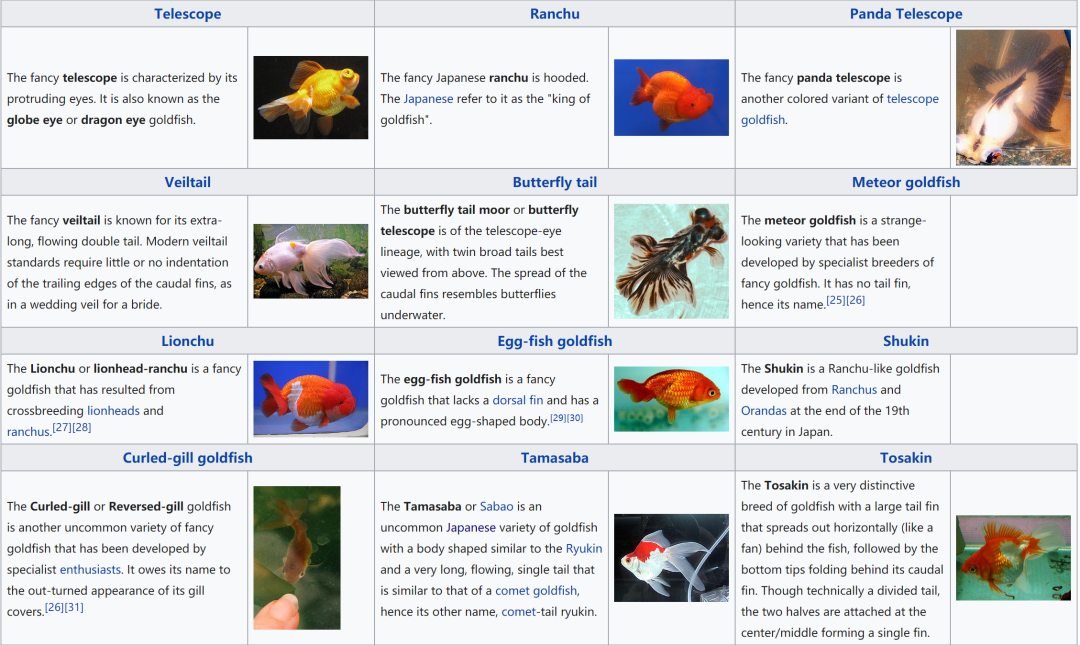Open the Tamasaba red-white fish picture
The height and width of the screenshot is (645, 1080).
671,557
